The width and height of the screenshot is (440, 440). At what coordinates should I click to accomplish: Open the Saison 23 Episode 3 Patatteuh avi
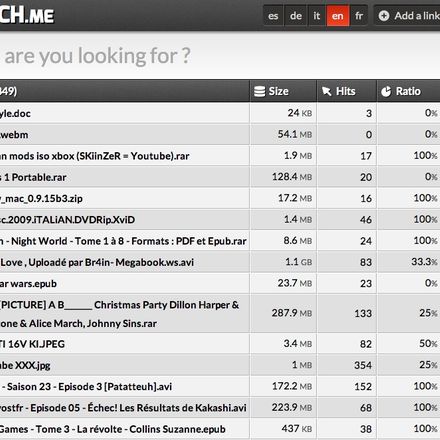point(86,387)
